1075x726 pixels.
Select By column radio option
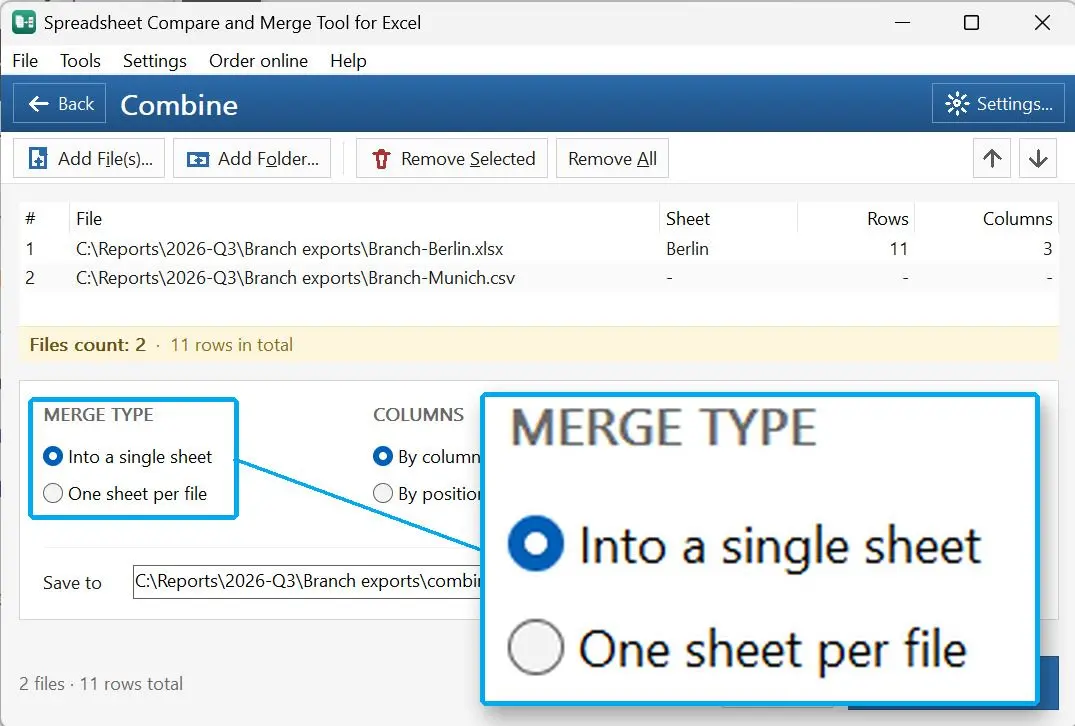[x=426, y=457]
